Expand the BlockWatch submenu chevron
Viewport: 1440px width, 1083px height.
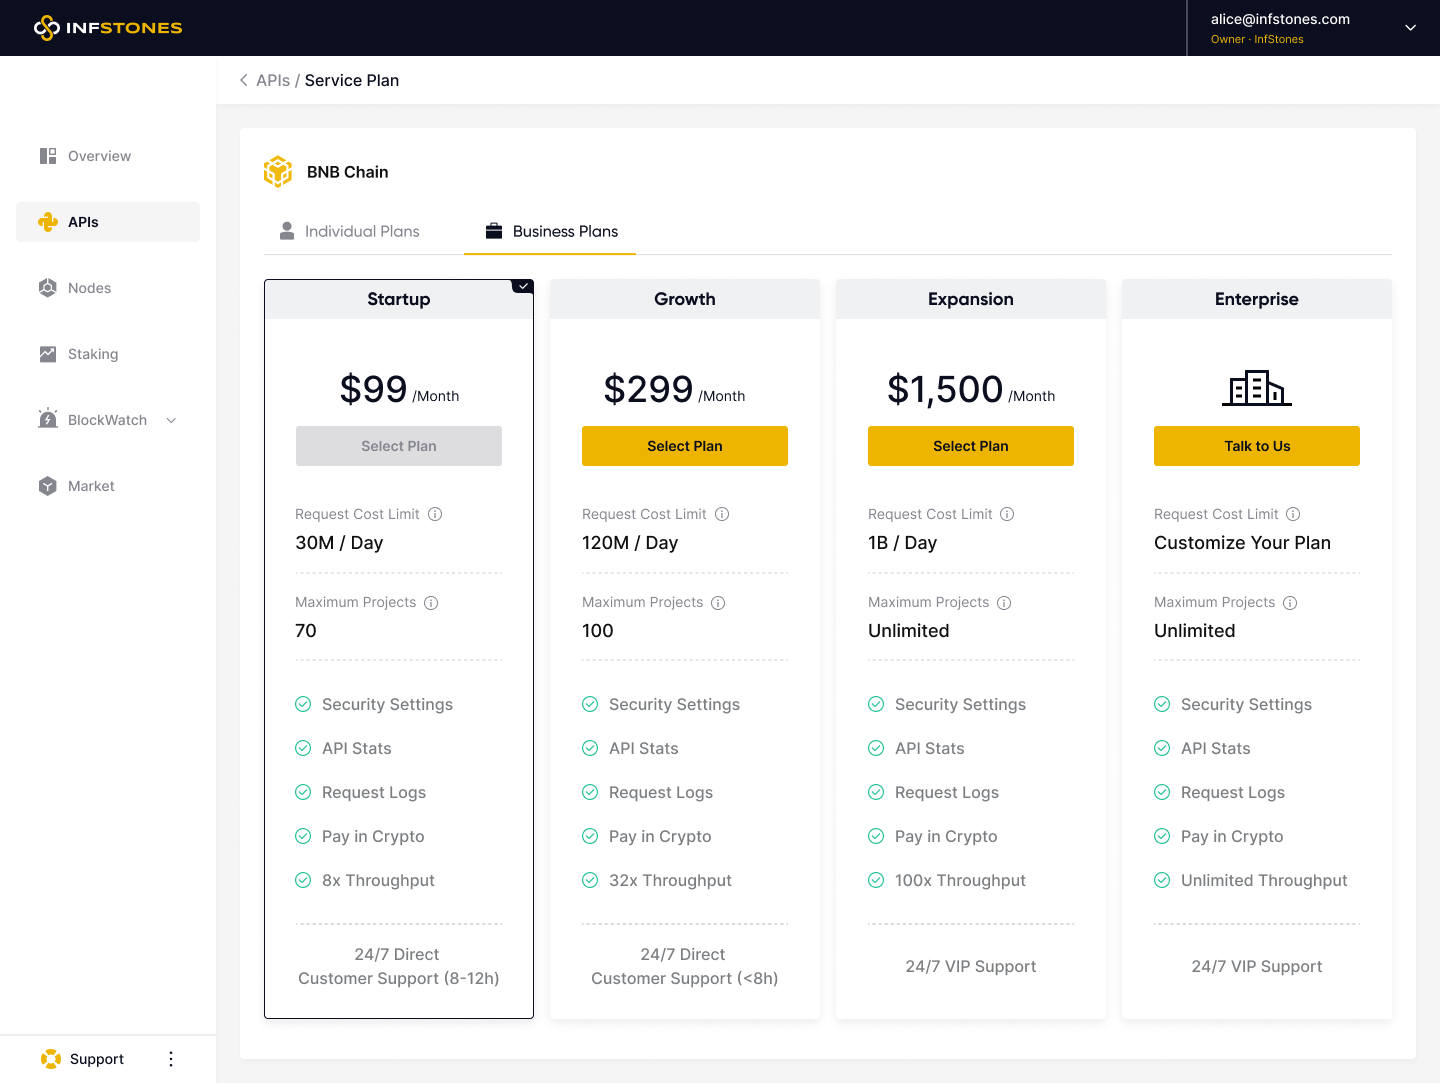pos(171,420)
